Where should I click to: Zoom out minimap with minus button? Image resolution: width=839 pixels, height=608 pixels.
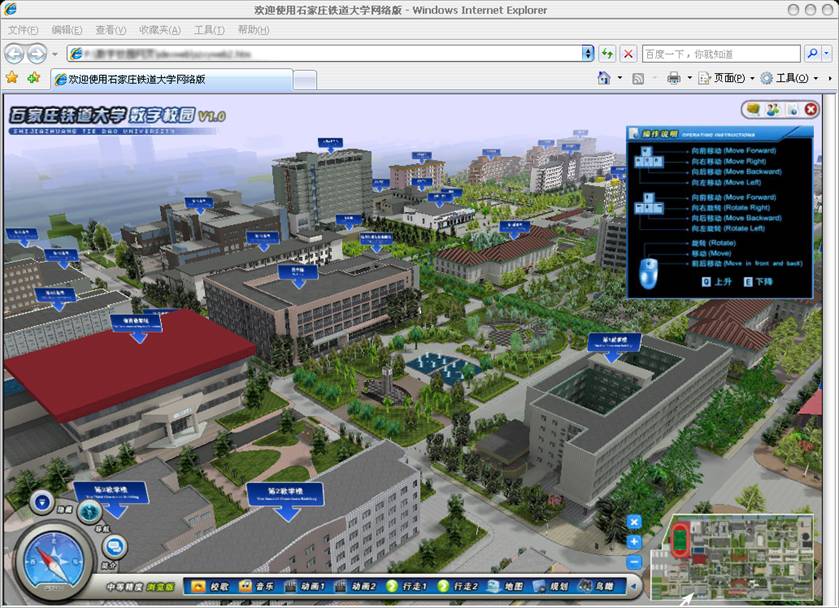point(634,562)
